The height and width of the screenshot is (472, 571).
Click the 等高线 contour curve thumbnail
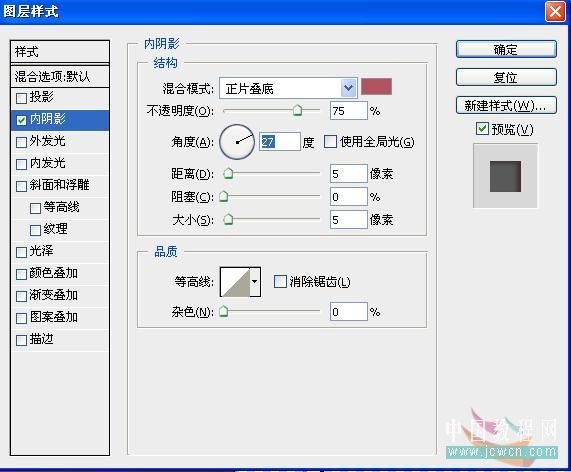(235, 282)
